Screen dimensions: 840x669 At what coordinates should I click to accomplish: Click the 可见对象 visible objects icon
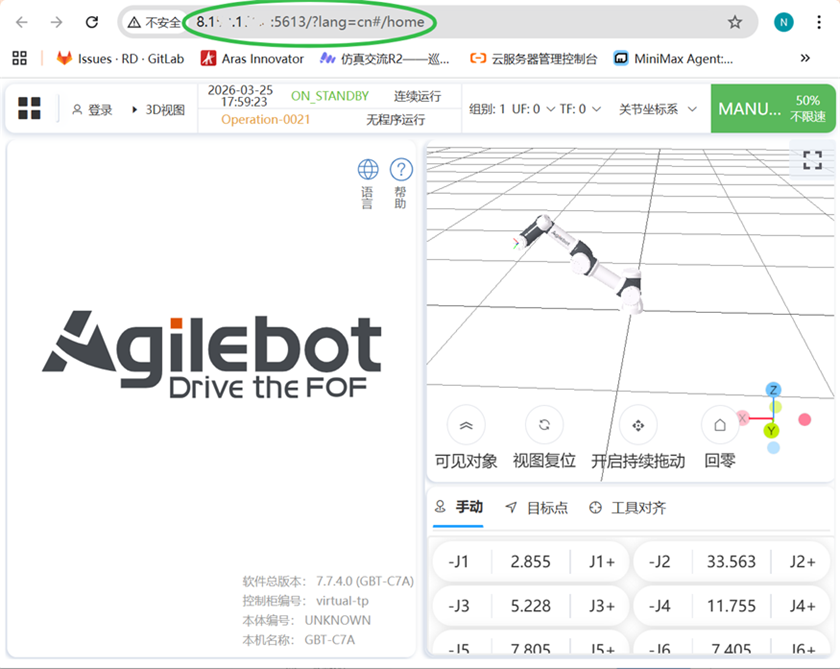[466, 425]
